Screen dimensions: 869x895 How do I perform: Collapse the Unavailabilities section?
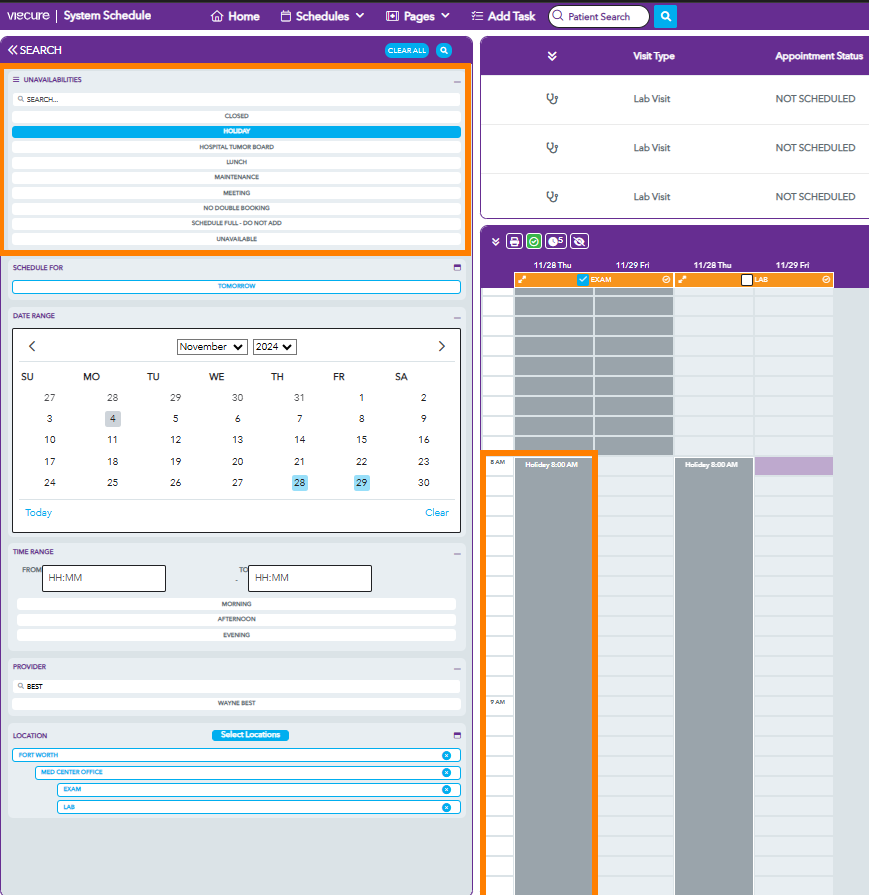[x=457, y=82]
